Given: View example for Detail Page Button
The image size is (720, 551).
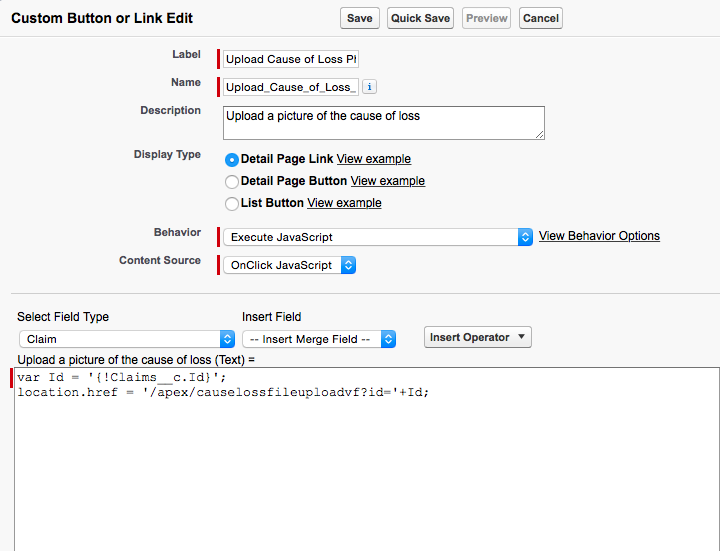Looking at the screenshot, I should coord(387,181).
